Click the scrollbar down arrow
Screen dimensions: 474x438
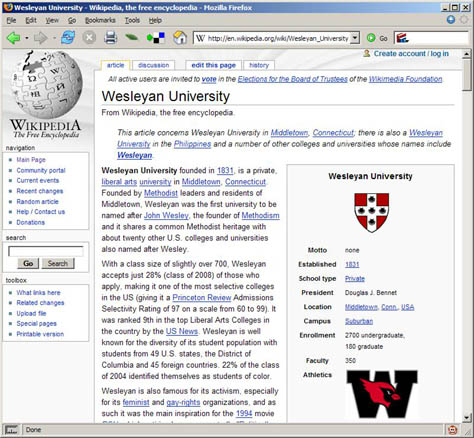[x=467, y=418]
